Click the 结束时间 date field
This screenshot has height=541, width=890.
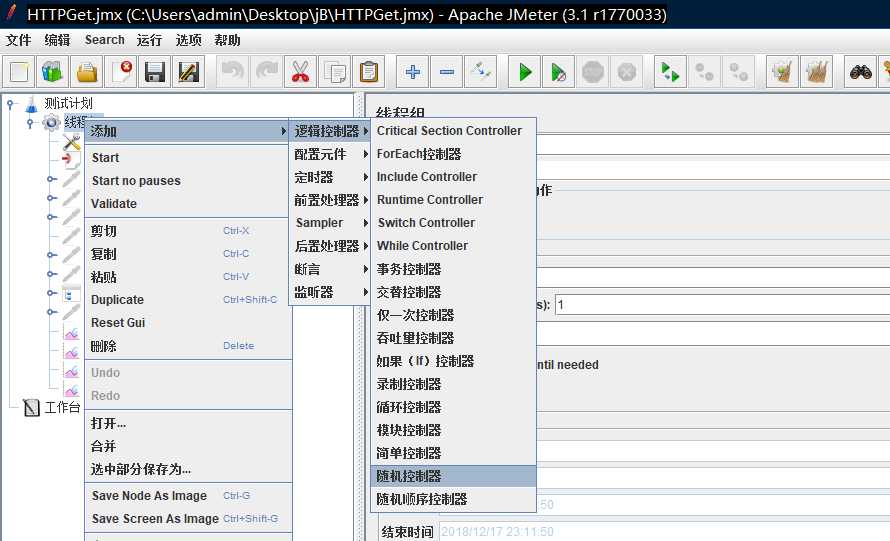pyautogui.click(x=664, y=532)
